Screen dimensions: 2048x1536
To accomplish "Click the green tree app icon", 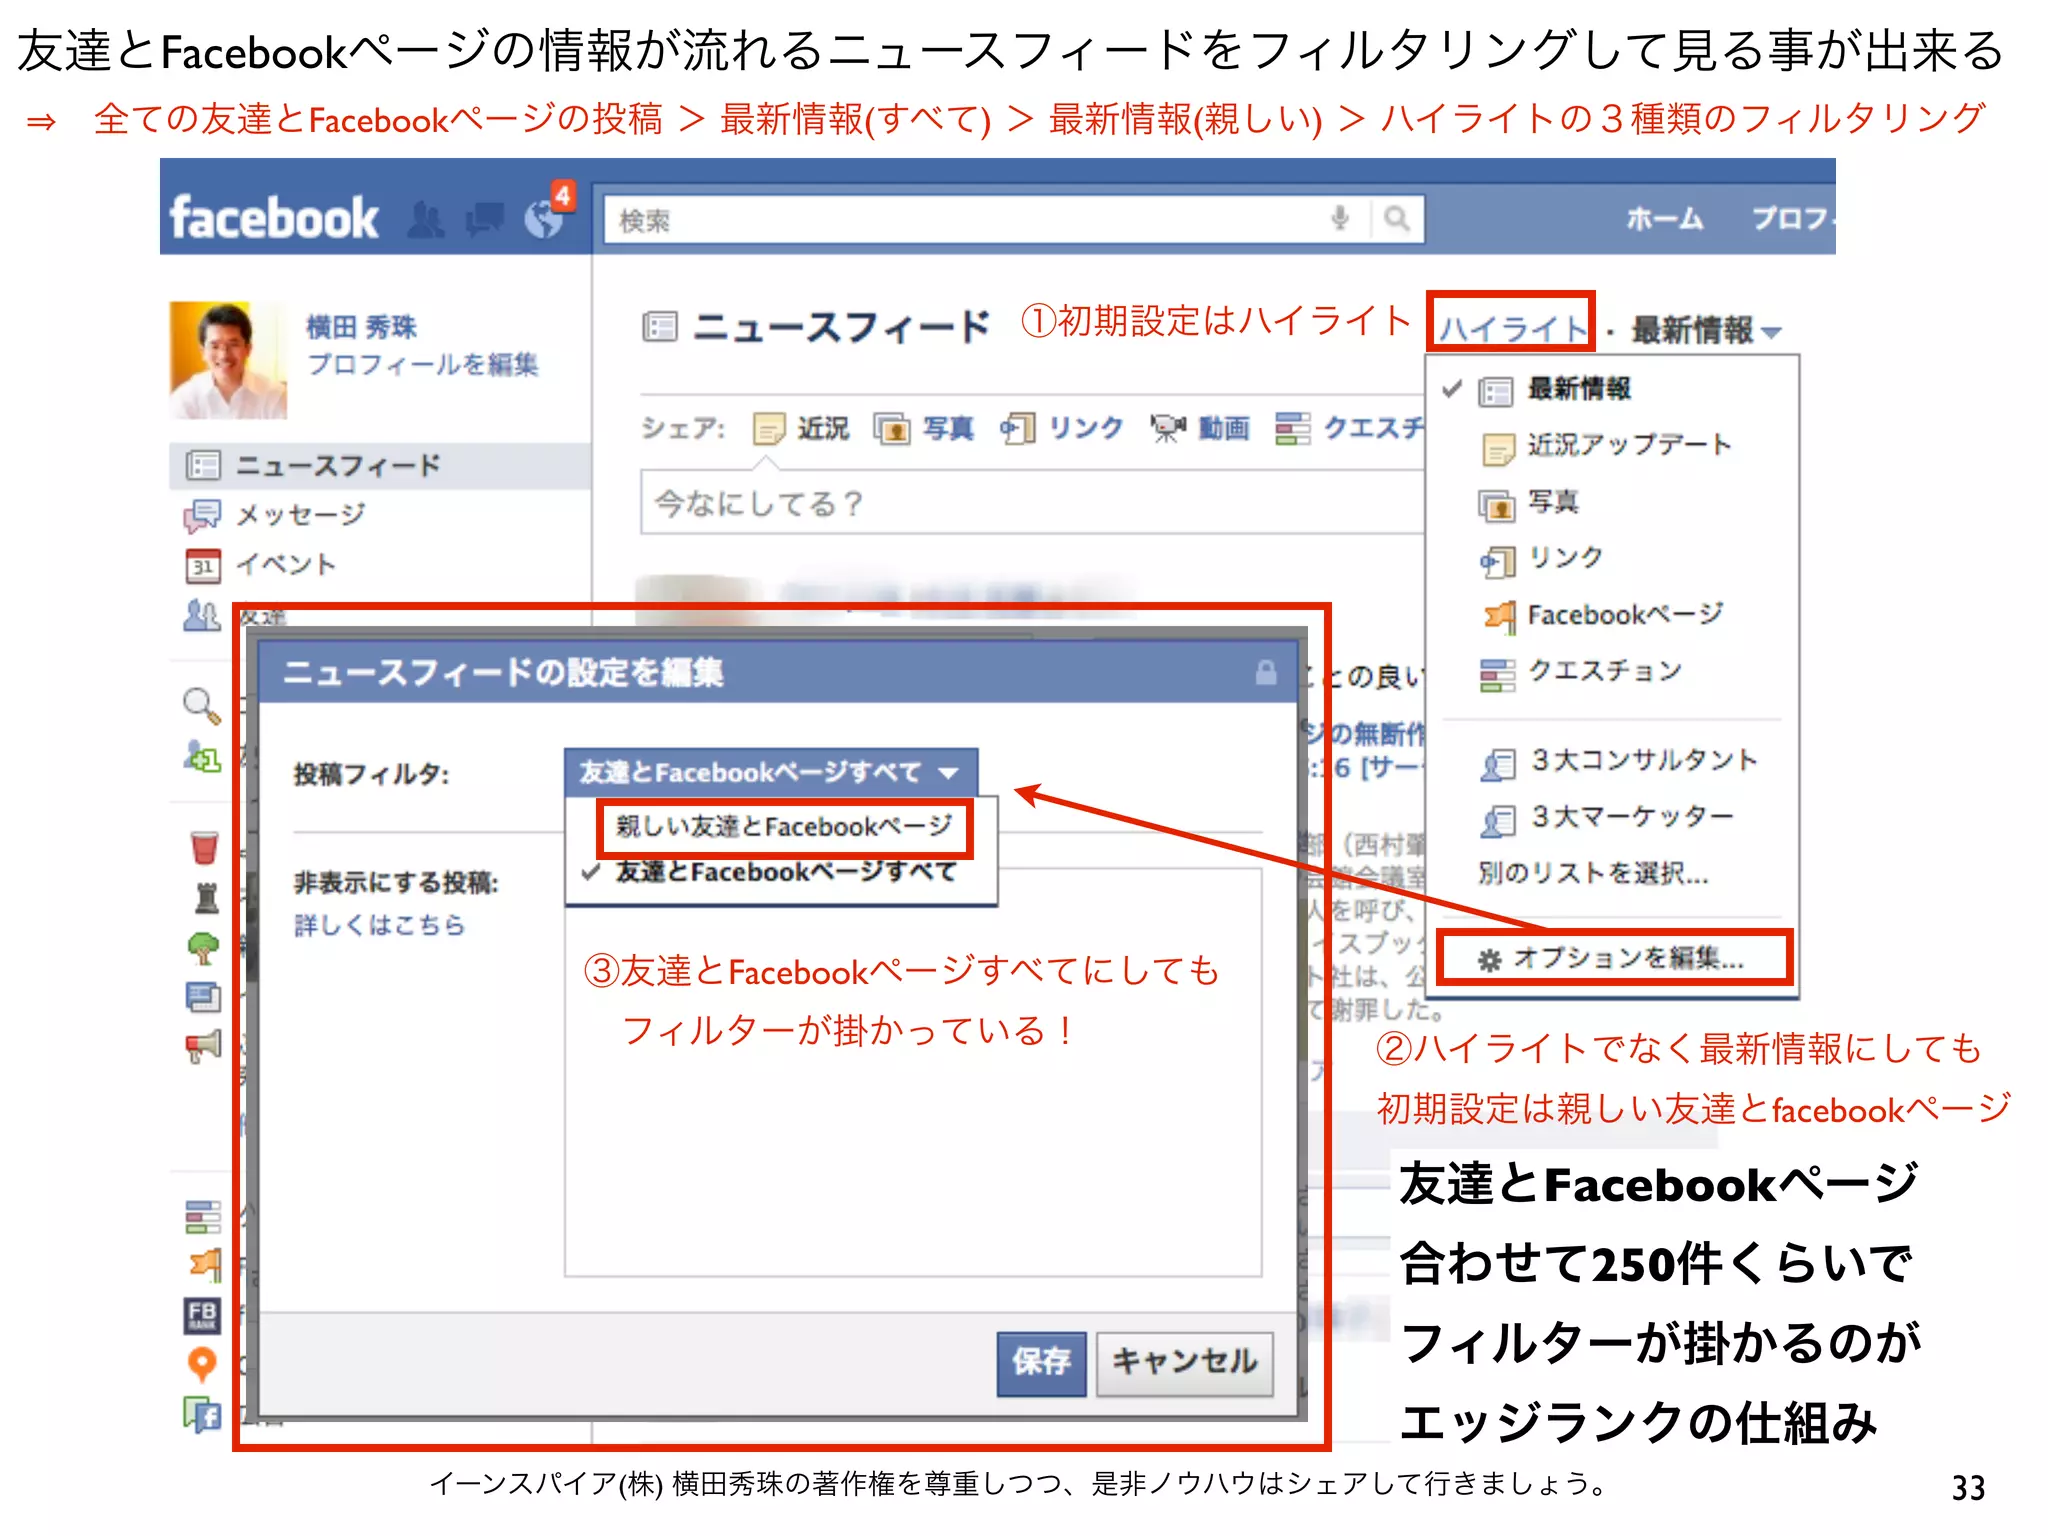I will [203, 947].
